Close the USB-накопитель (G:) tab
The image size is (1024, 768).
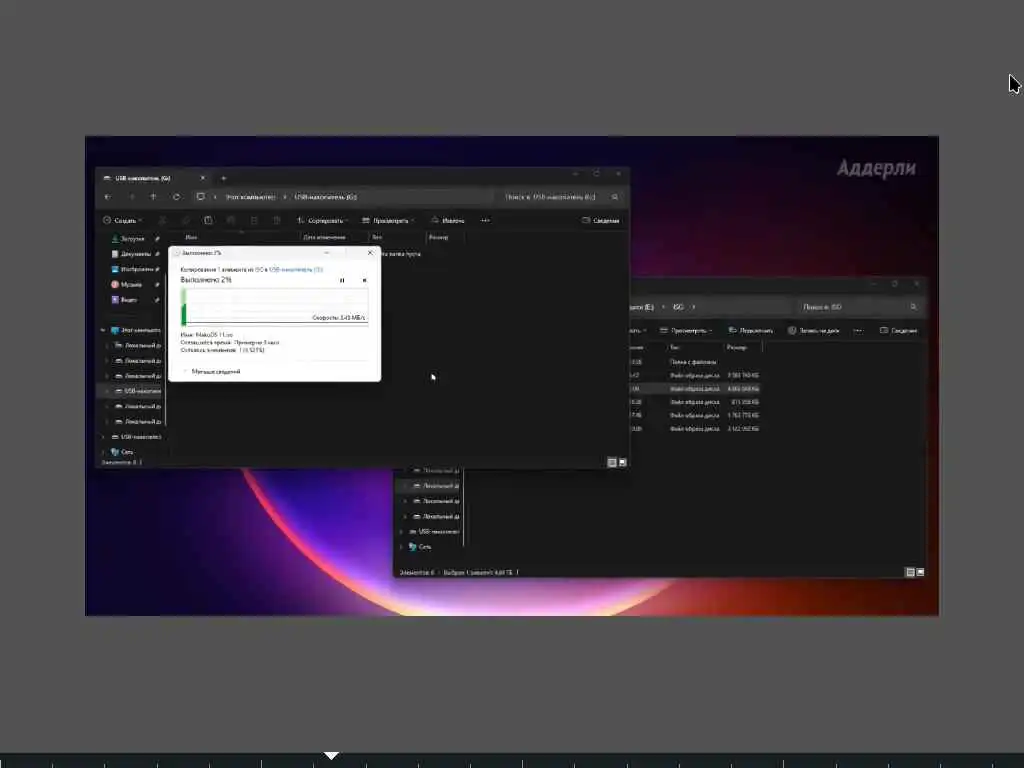[202, 178]
